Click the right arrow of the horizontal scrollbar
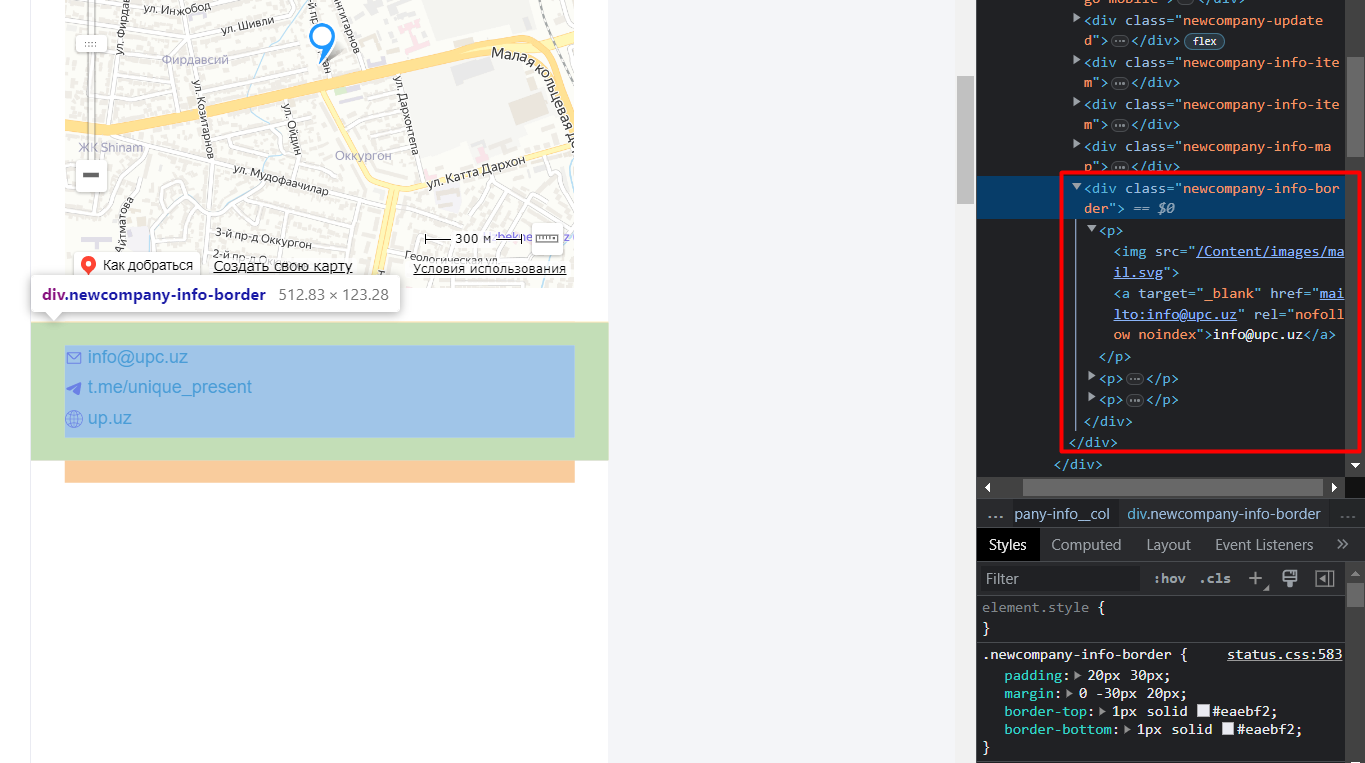Screen dimensions: 1365x763 [1334, 487]
